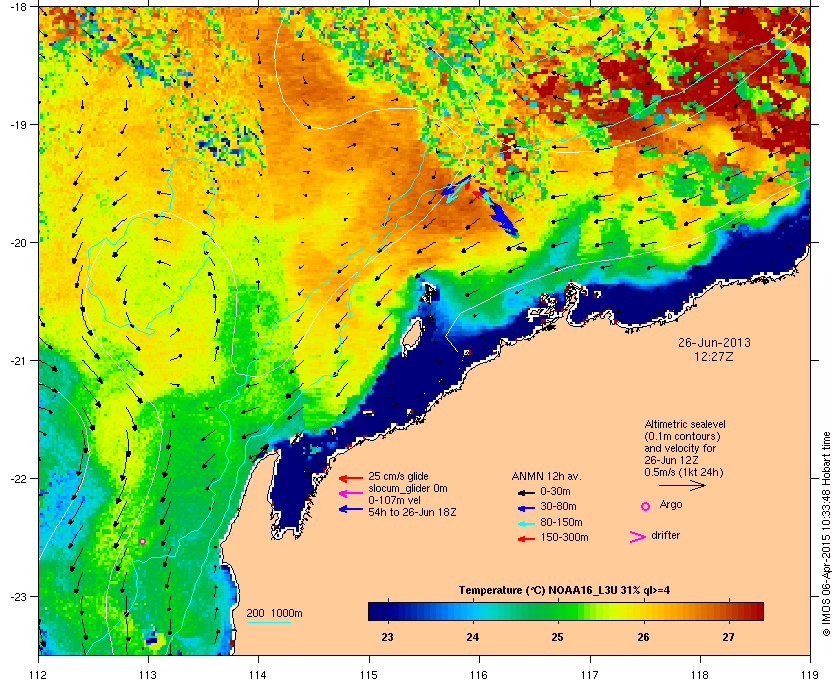Click the colorbar tick label 24
The height and width of the screenshot is (680, 840).
(x=472, y=637)
